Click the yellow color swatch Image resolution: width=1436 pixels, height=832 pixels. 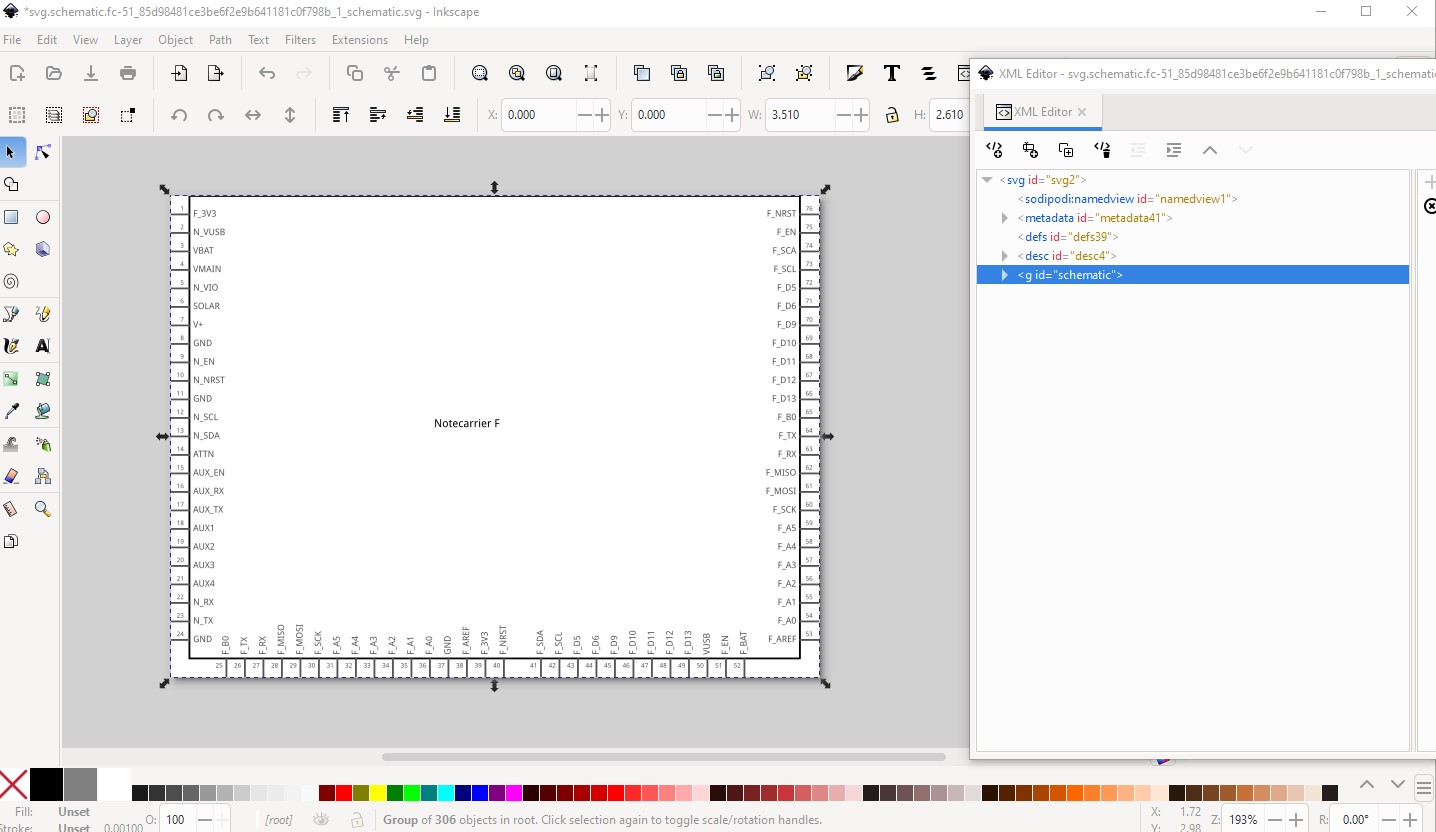[378, 793]
